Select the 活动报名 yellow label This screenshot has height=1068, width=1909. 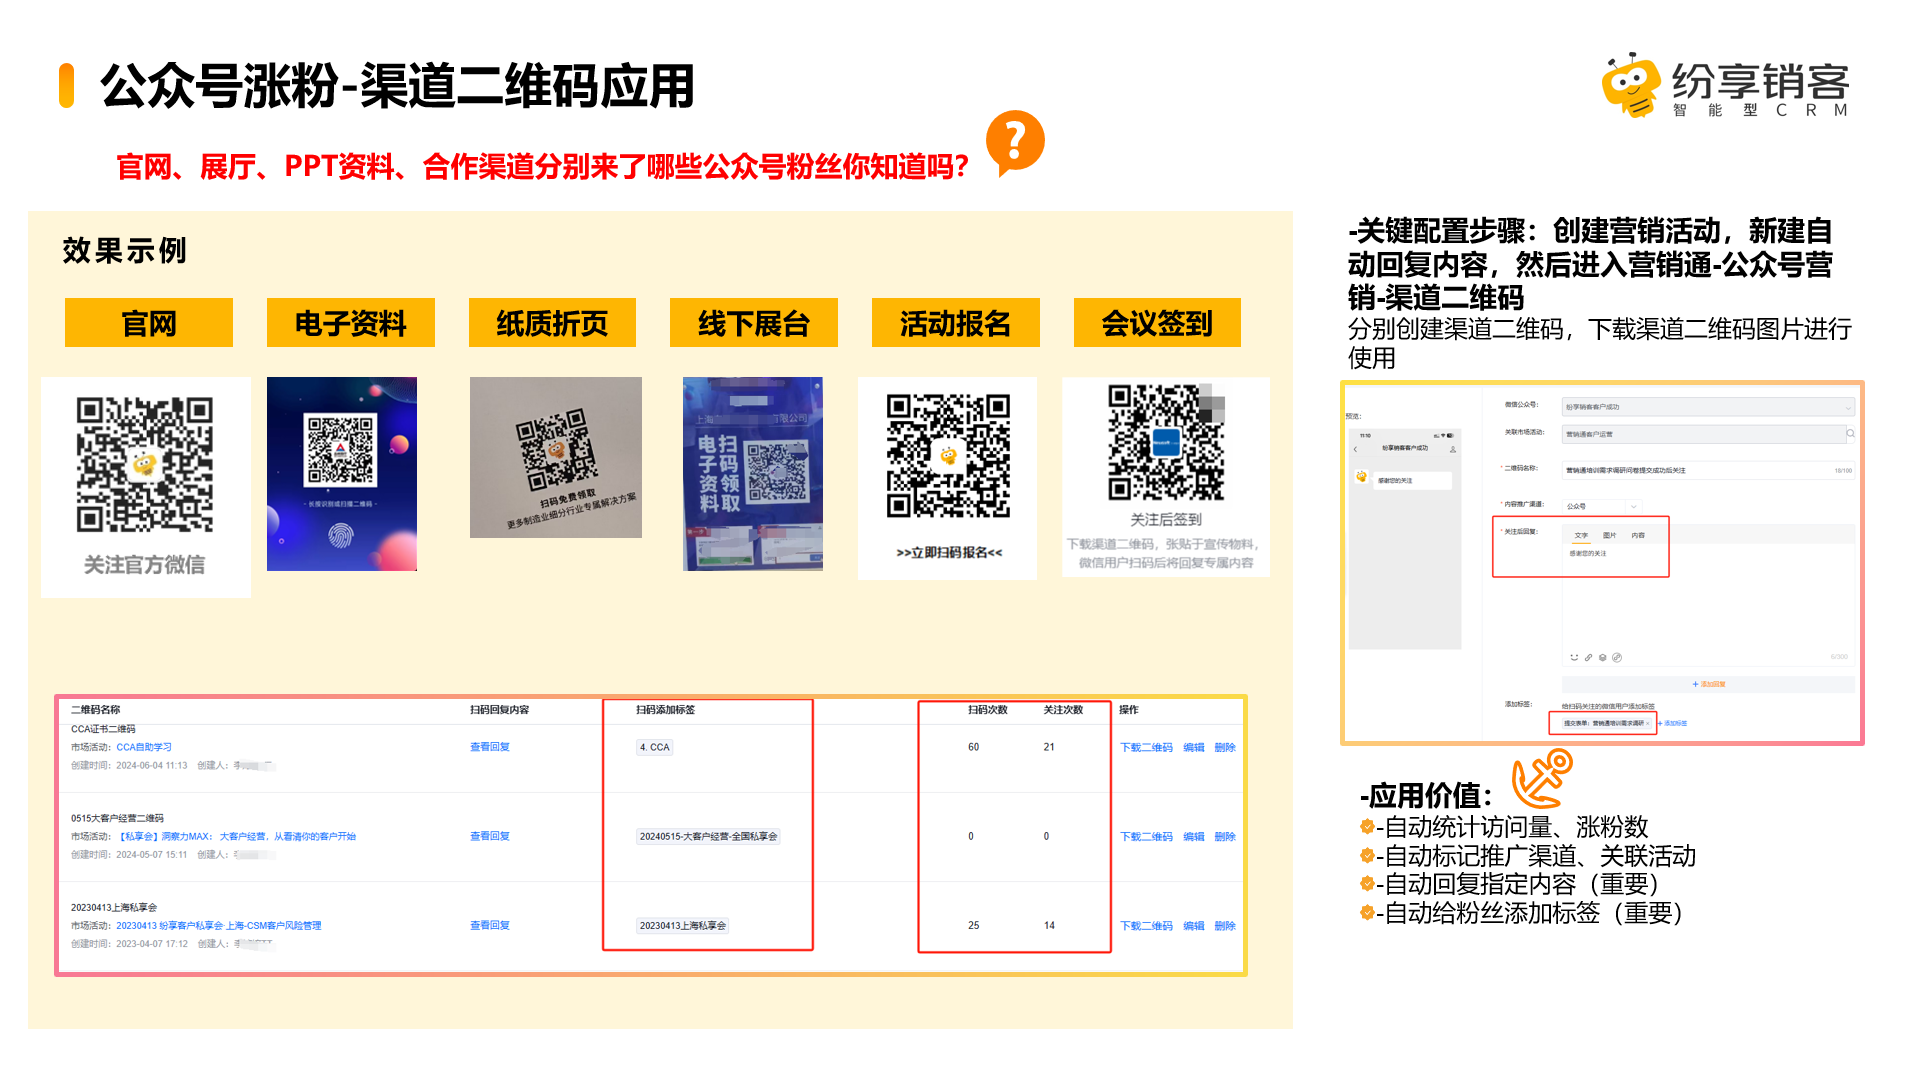coord(956,323)
